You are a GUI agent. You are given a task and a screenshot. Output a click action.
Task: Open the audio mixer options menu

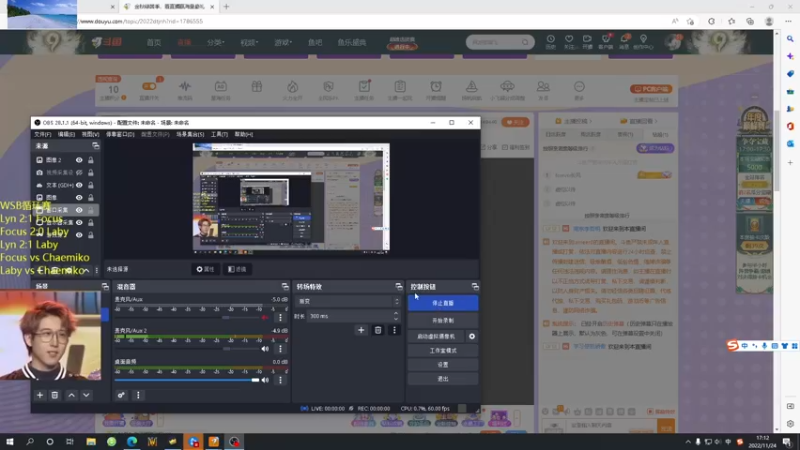pyautogui.click(x=138, y=395)
